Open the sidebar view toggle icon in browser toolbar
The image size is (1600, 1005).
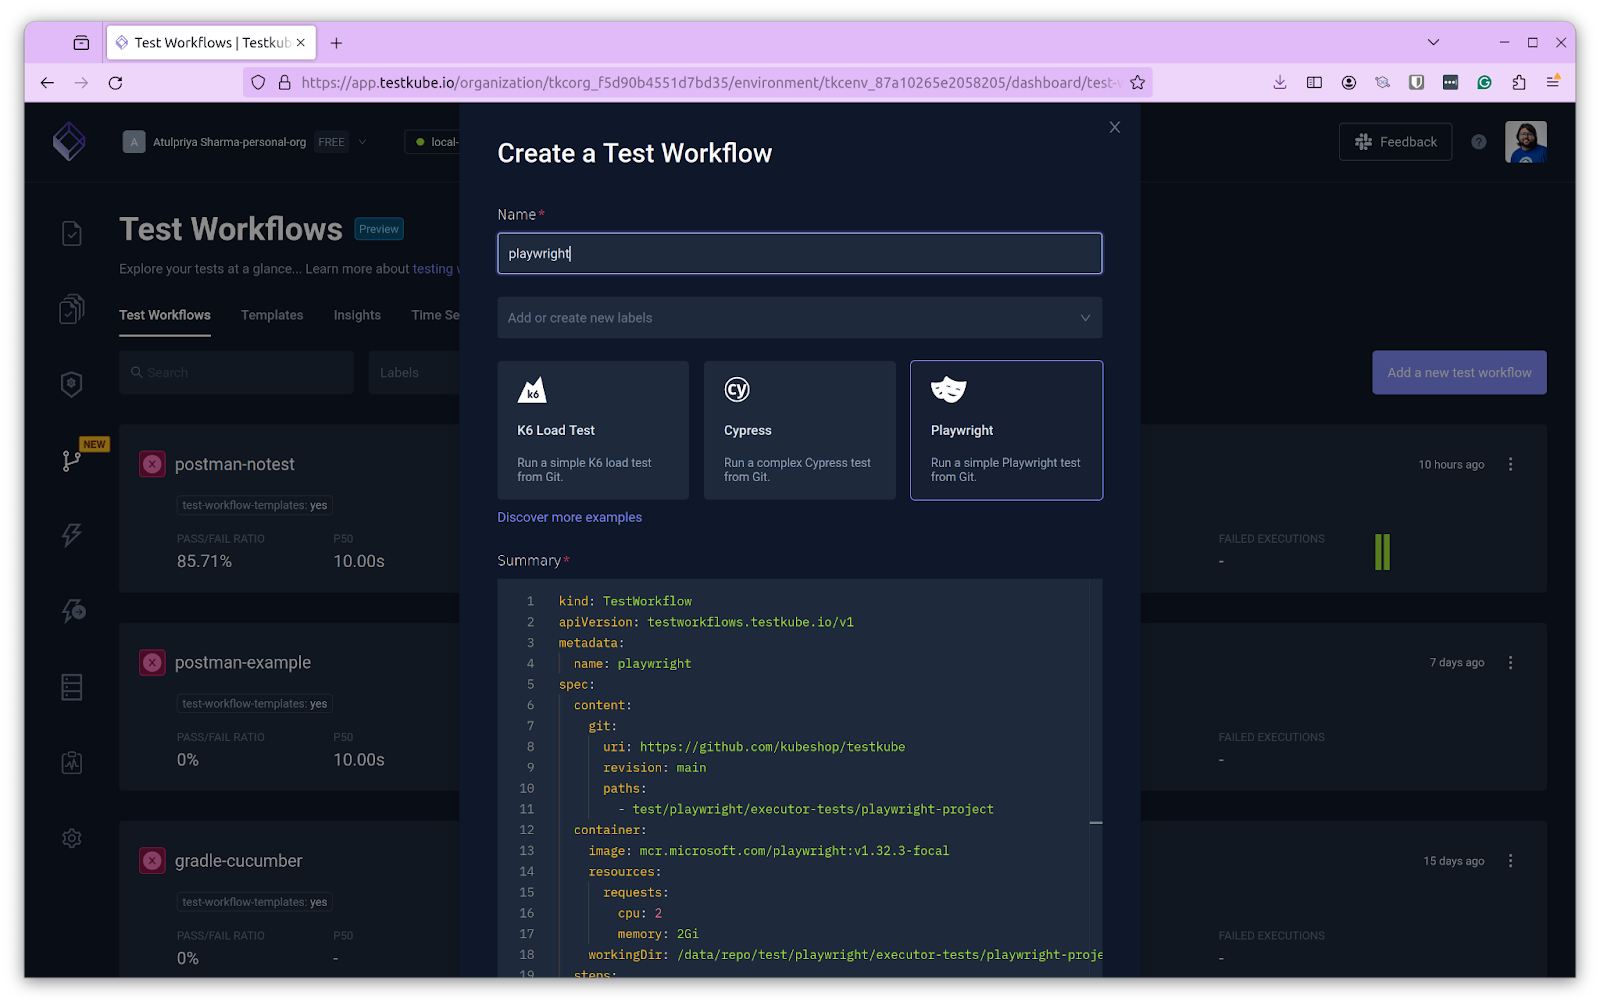[1314, 83]
